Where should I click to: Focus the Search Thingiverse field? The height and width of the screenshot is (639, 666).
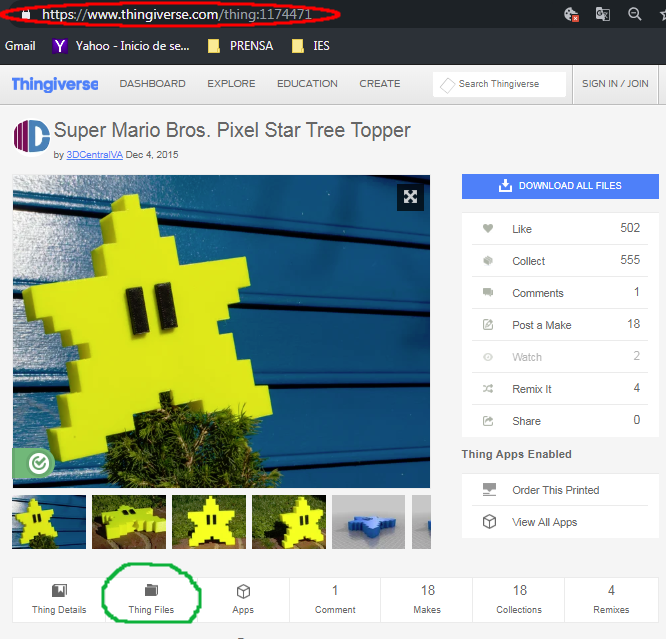point(499,84)
